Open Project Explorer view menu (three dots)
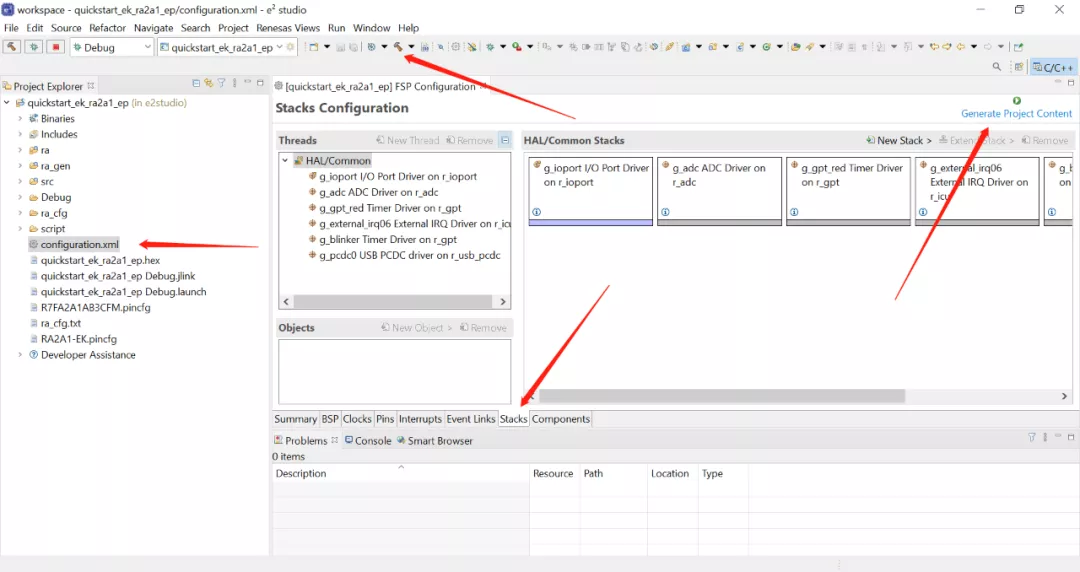Screen dimensions: 1080x572 [x=235, y=83]
